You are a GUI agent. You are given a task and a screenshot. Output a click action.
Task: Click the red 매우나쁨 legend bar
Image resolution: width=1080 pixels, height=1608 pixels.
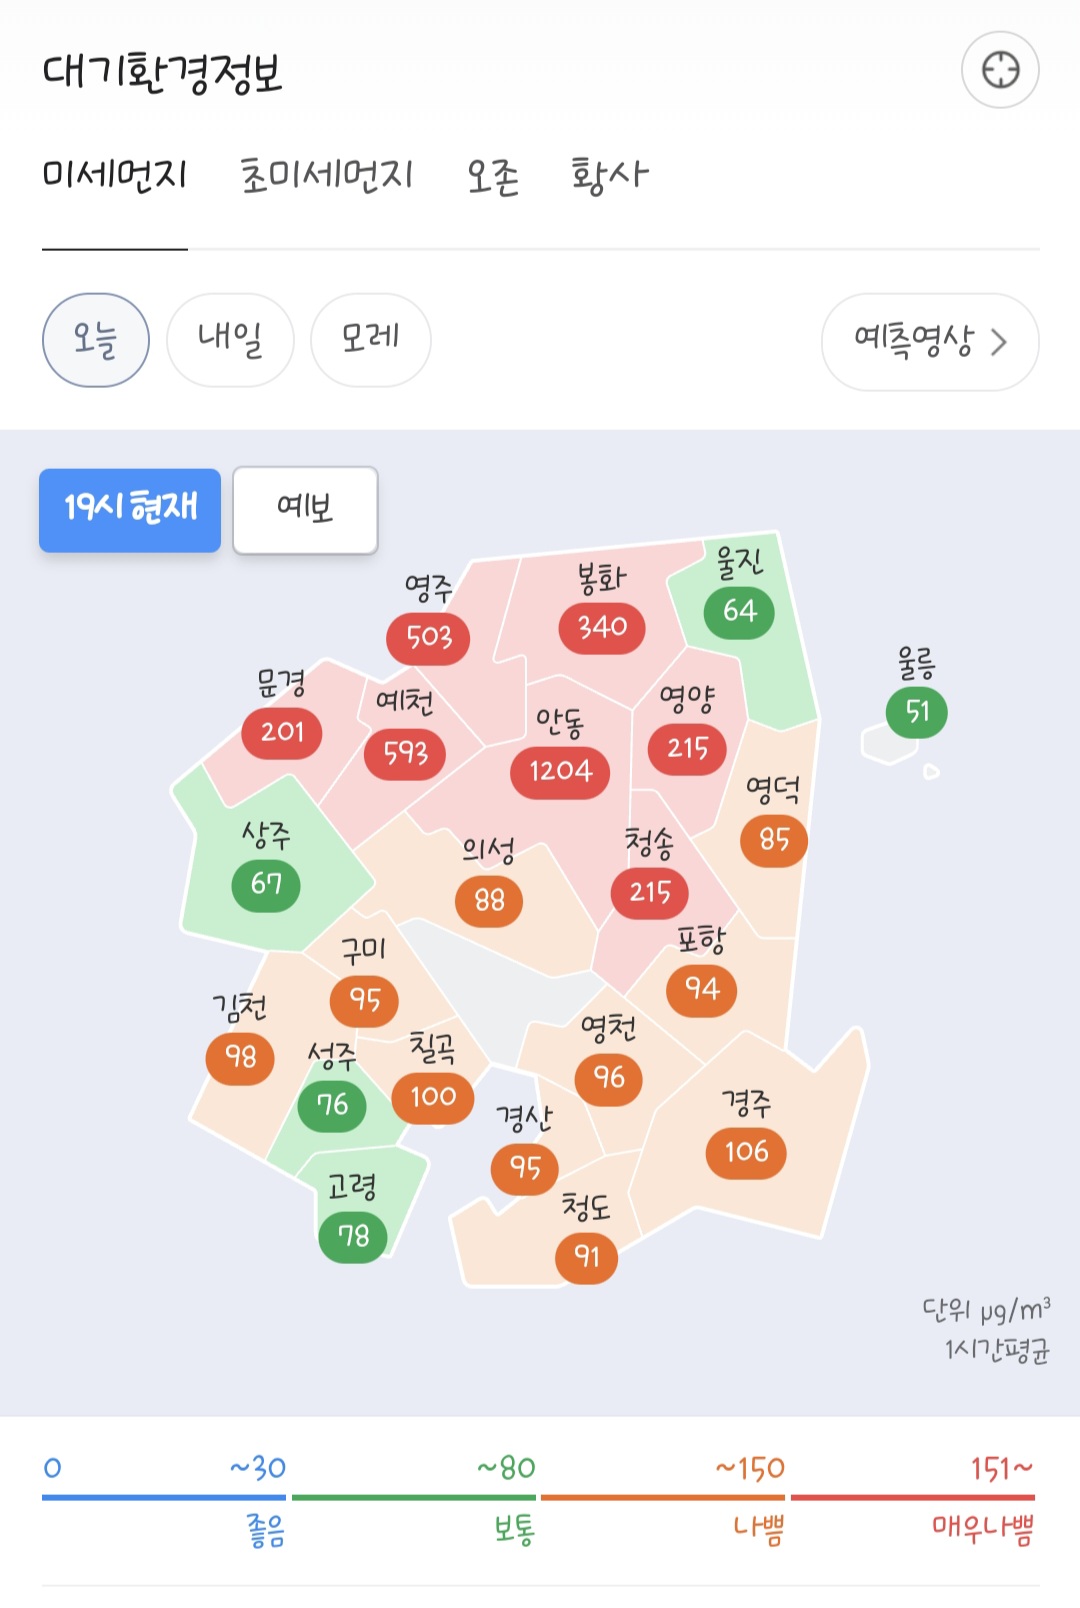912,1497
